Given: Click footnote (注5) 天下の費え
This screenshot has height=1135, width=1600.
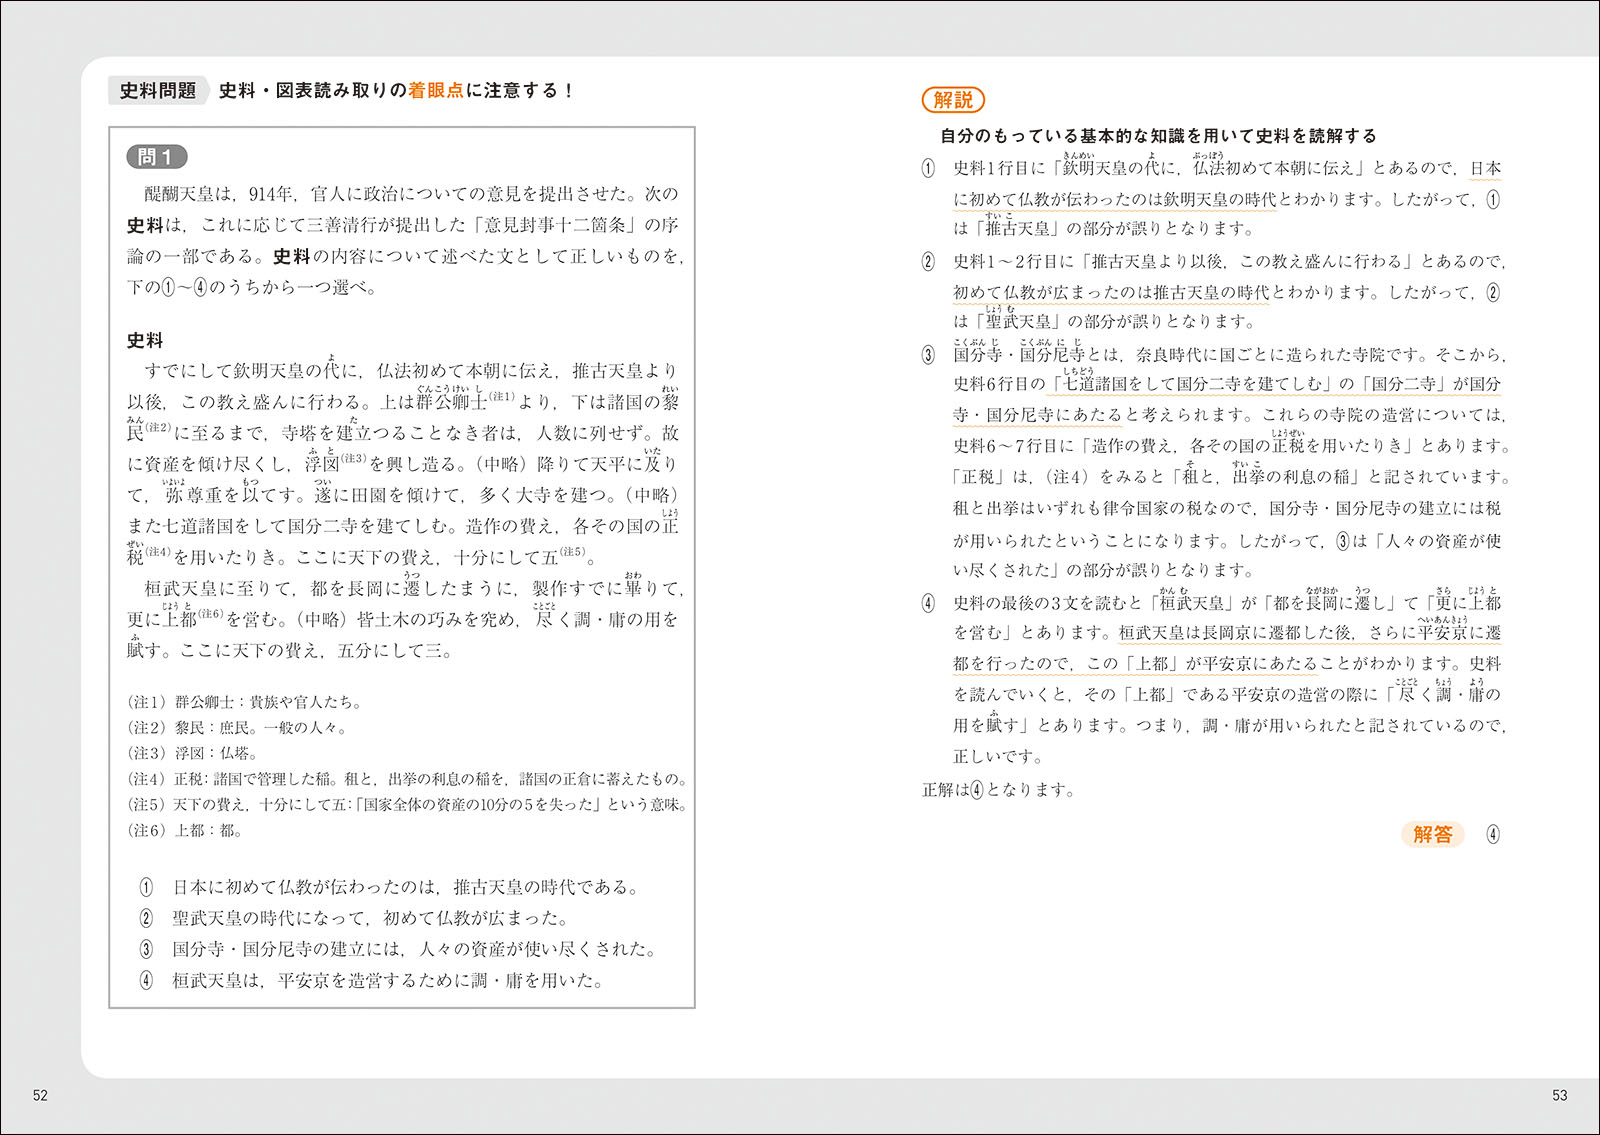Looking at the screenshot, I should tap(408, 804).
